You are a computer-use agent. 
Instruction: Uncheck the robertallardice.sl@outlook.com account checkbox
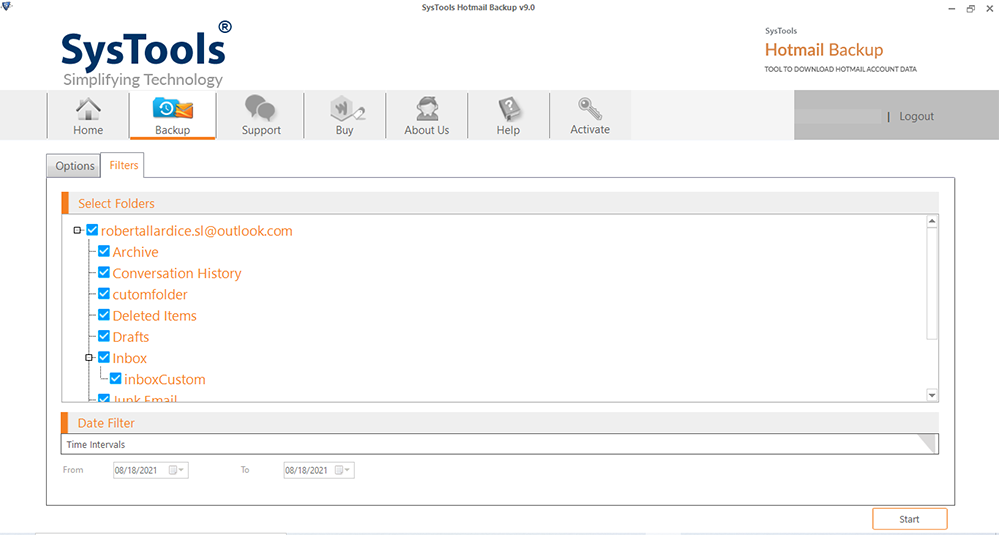point(92,231)
